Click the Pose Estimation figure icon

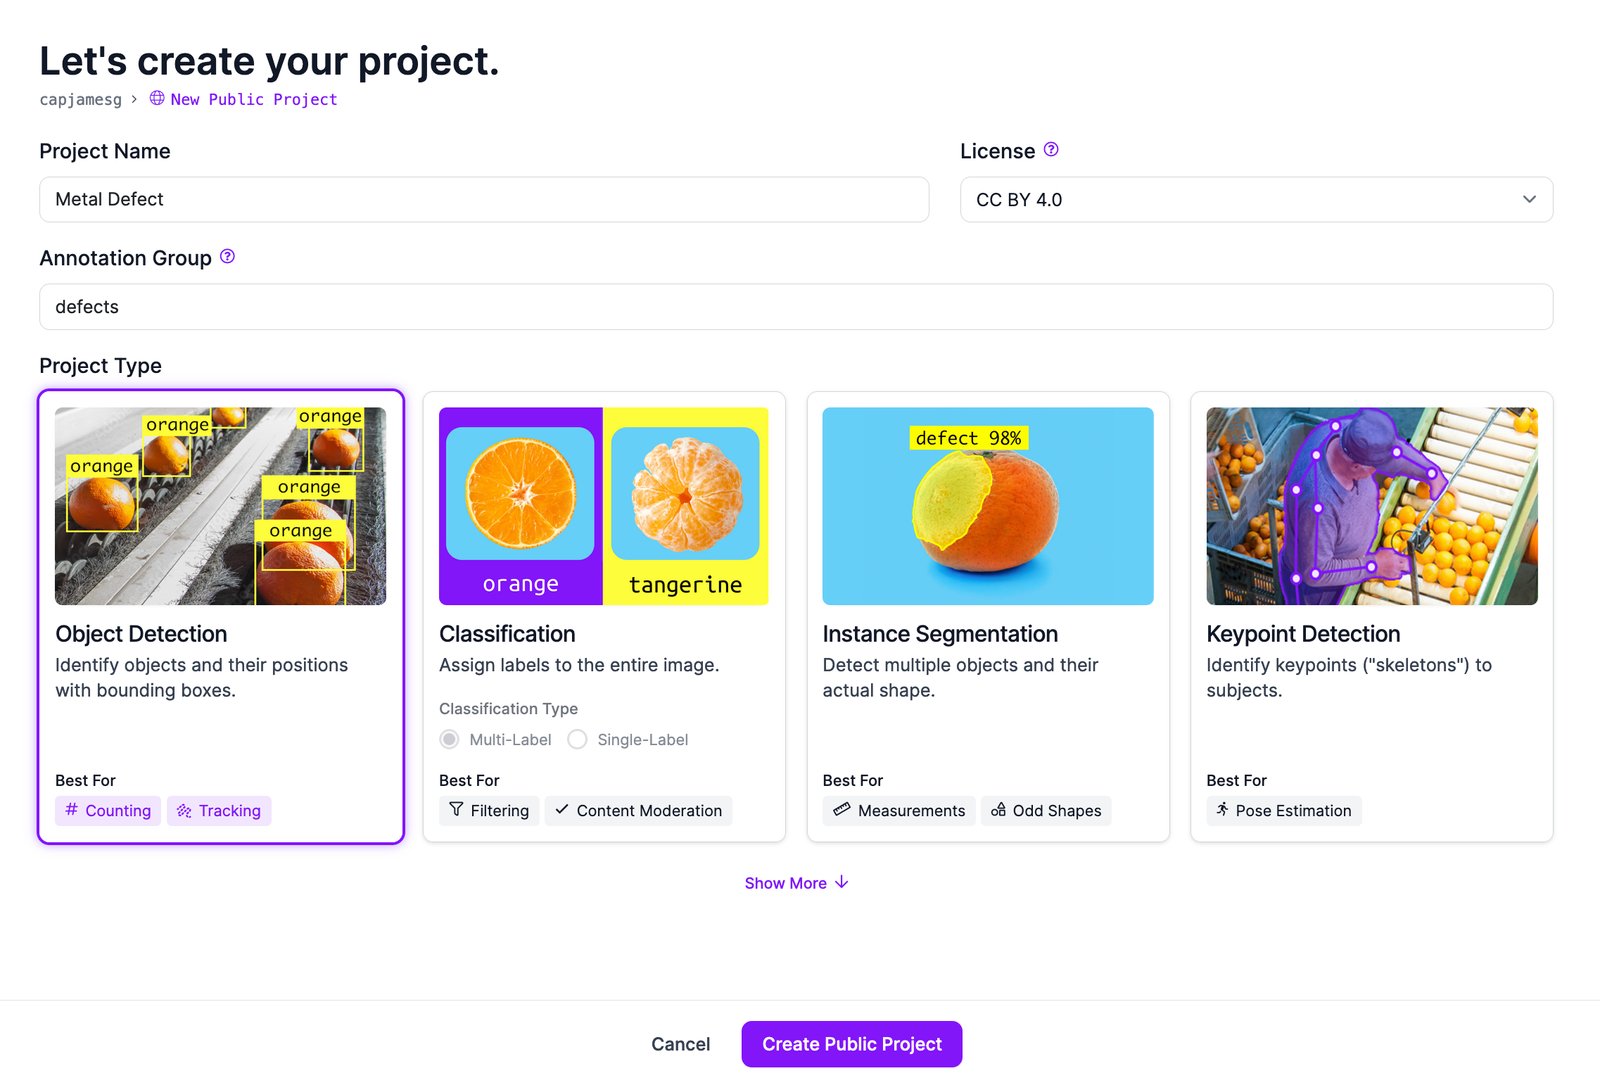1222,811
